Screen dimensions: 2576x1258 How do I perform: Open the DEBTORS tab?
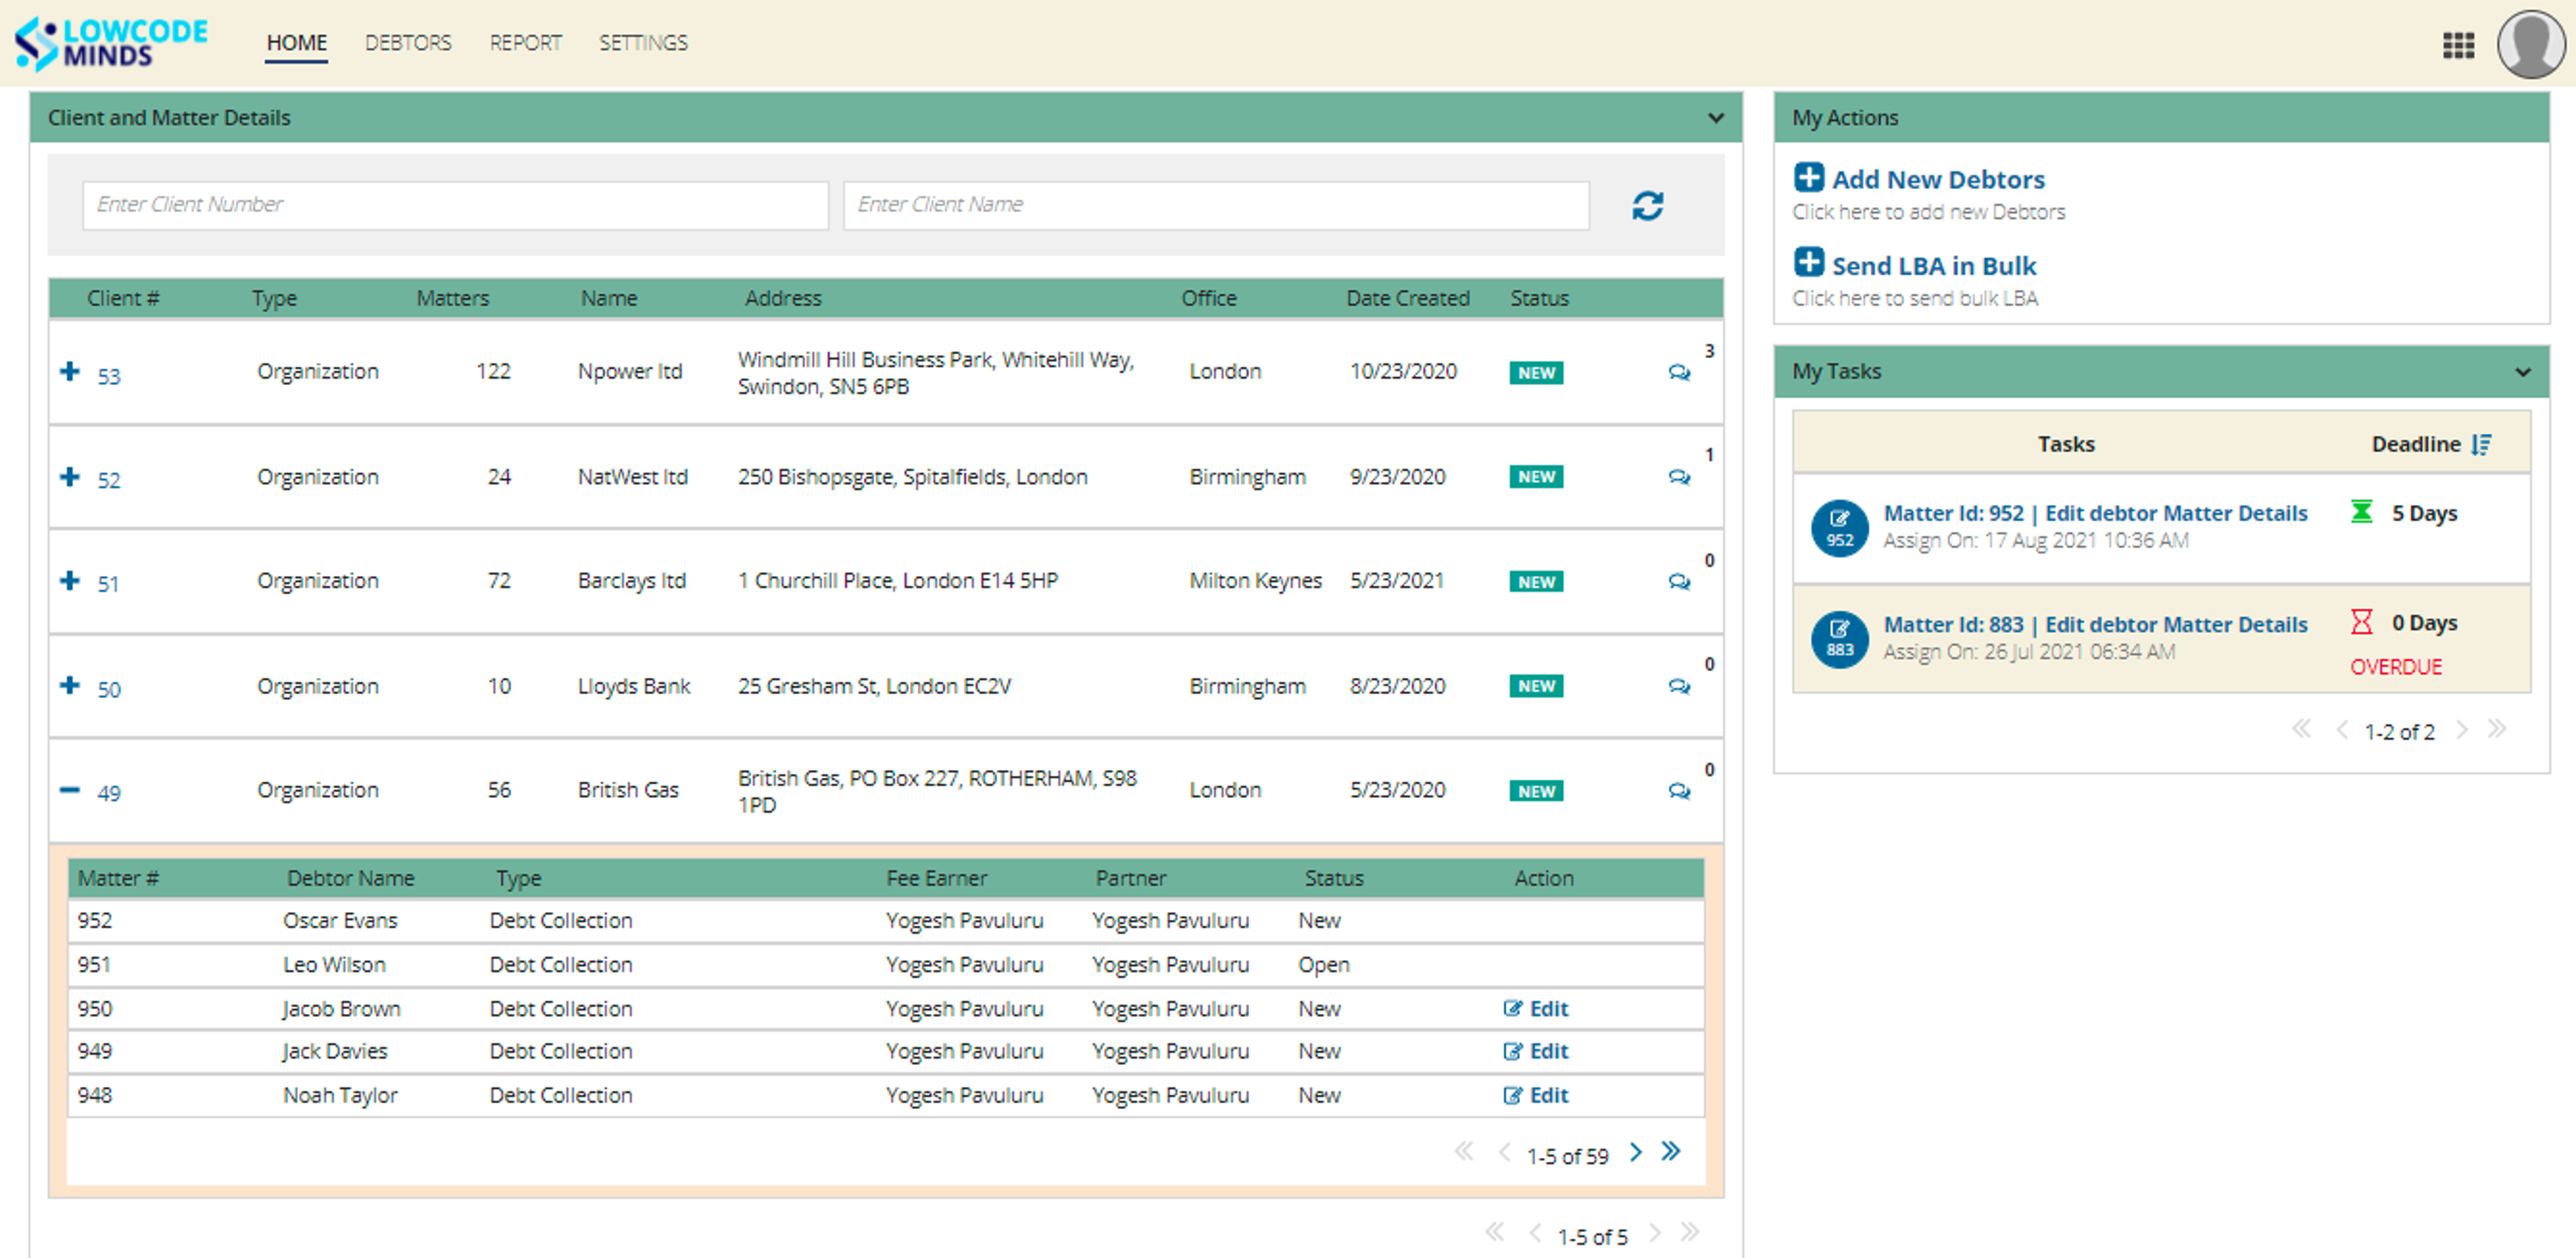click(408, 43)
